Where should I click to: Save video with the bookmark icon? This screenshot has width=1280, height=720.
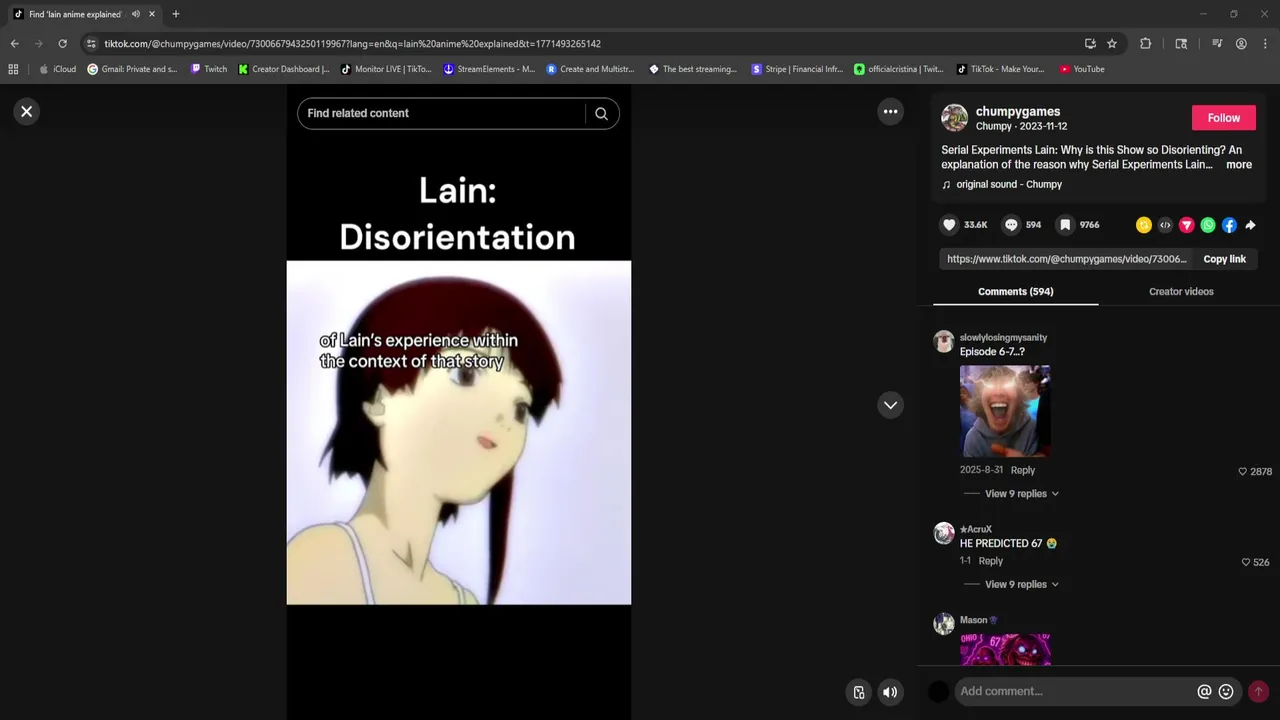tap(1065, 225)
